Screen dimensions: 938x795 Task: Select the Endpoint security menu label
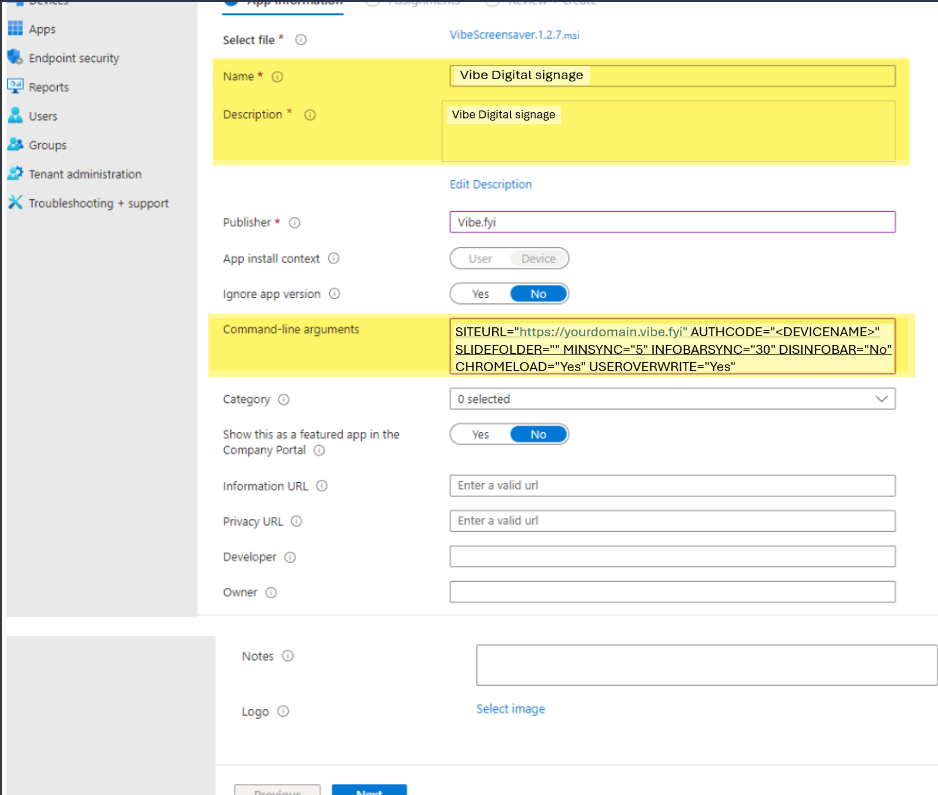[x=74, y=58]
